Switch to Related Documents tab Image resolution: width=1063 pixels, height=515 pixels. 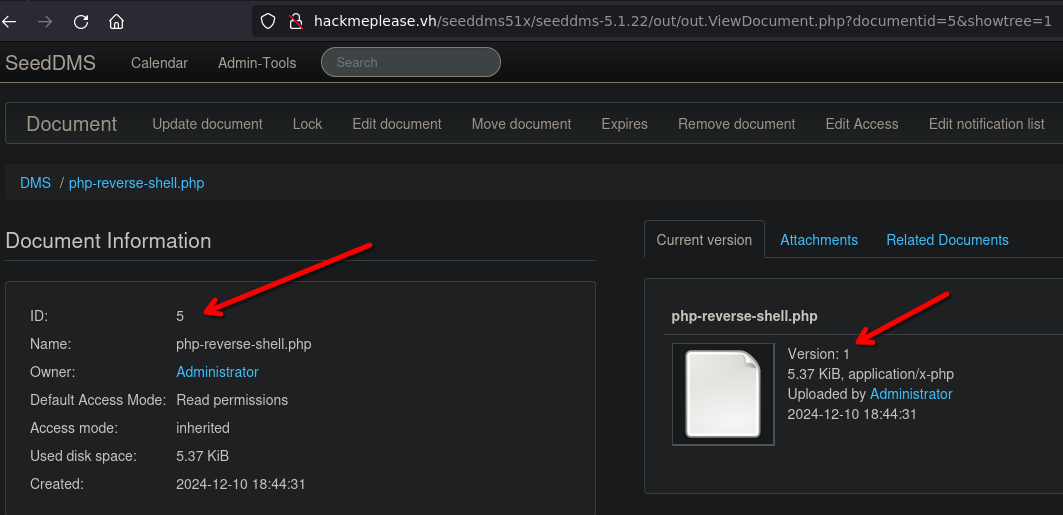click(x=947, y=240)
